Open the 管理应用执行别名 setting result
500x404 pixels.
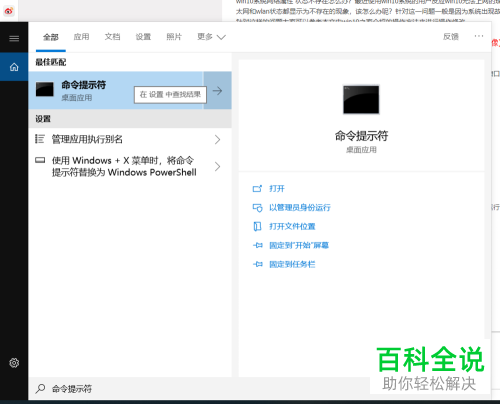click(x=130, y=139)
